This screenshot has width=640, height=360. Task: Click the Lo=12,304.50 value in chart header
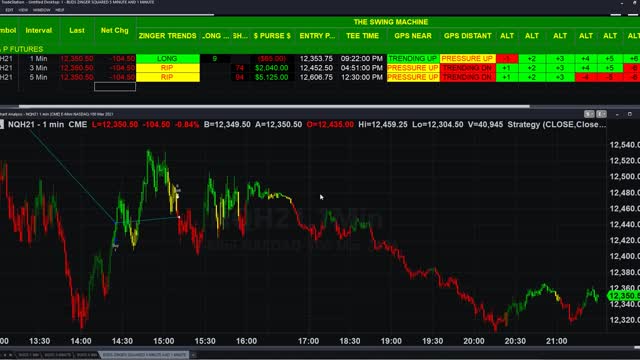pyautogui.click(x=438, y=124)
